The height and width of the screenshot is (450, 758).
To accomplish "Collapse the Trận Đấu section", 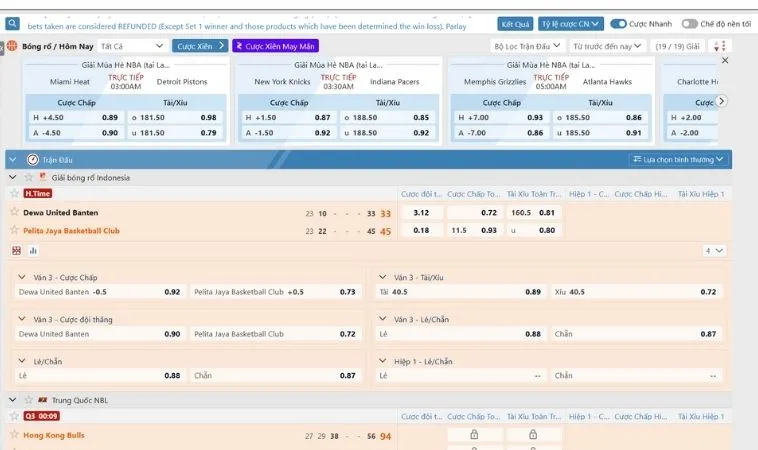I will click(13, 160).
